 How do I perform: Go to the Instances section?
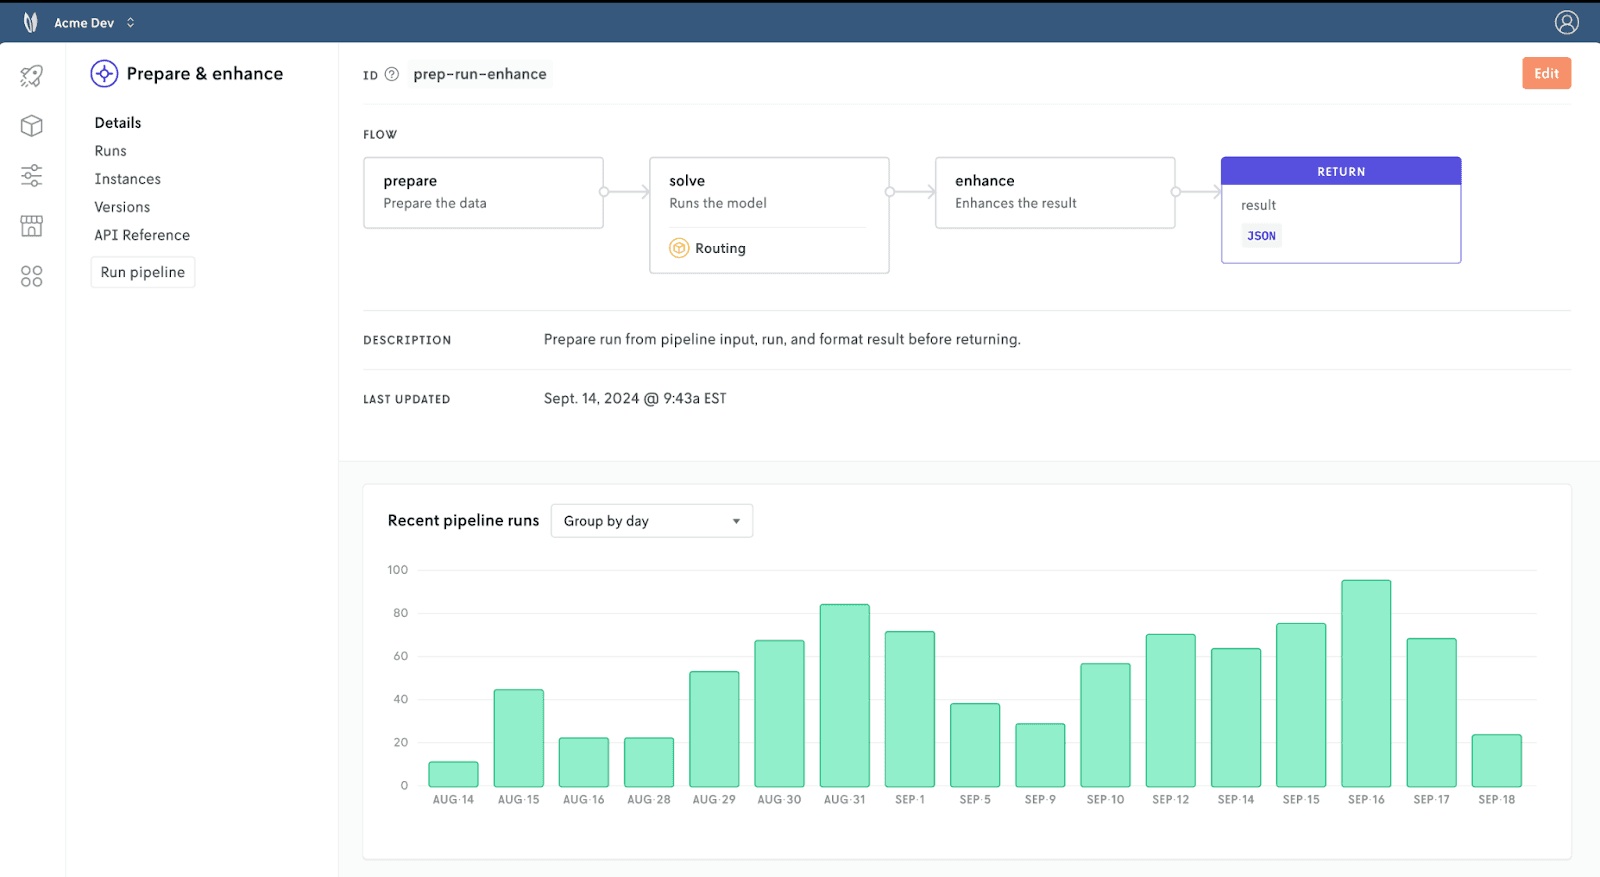click(x=128, y=179)
